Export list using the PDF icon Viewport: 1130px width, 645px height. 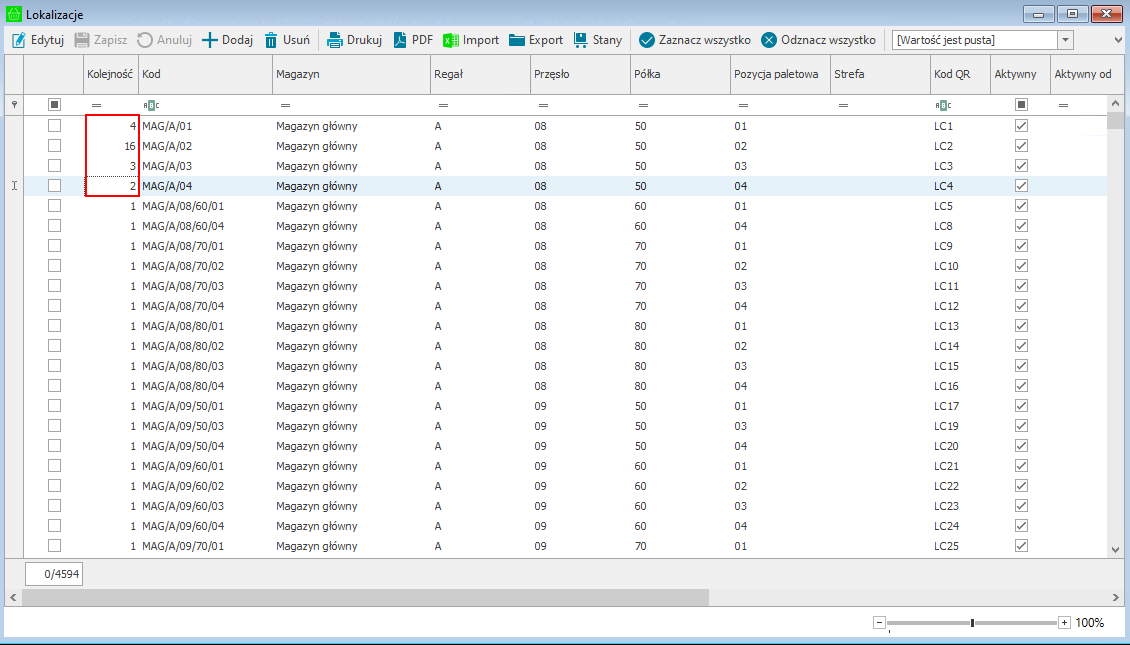pyautogui.click(x=400, y=40)
